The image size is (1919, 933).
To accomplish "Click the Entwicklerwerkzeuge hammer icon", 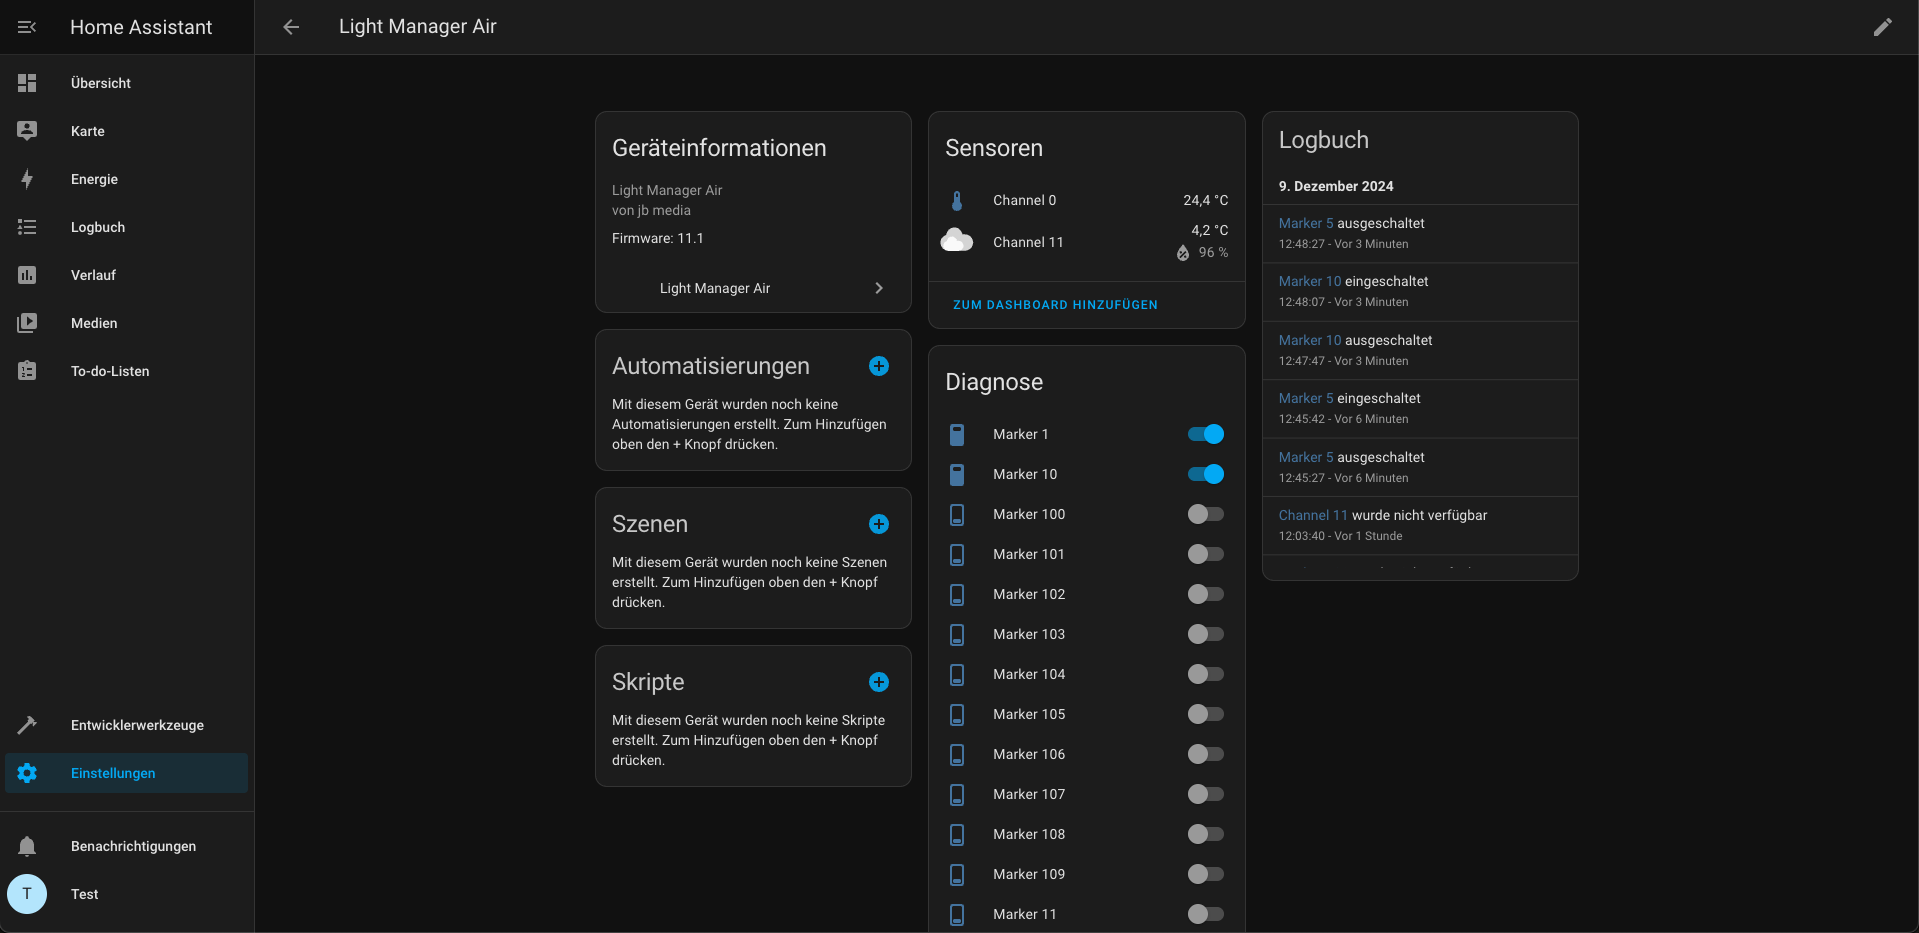I will click(27, 725).
